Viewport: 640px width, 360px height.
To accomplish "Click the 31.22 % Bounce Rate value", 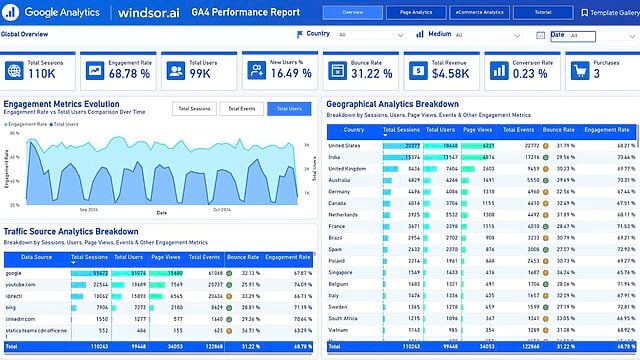I will pos(372,74).
